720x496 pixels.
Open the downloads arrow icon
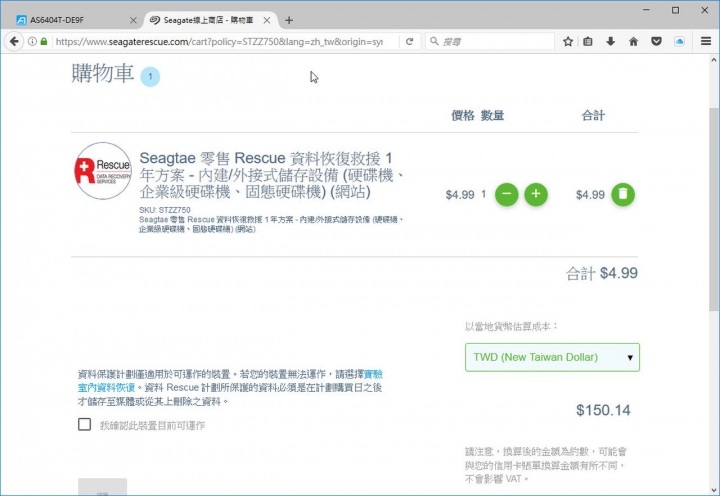610,41
